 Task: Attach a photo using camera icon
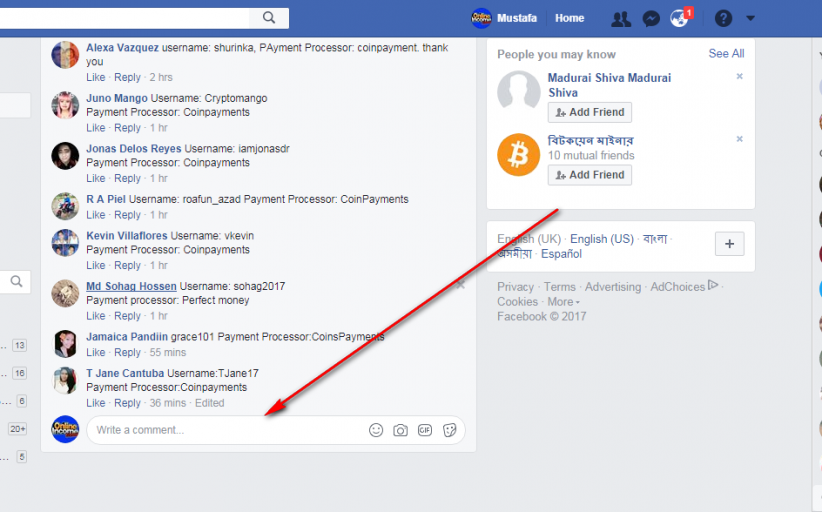pos(400,430)
